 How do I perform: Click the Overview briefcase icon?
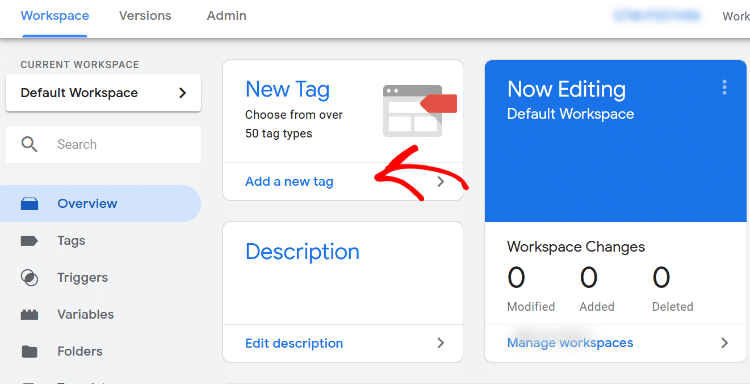pos(29,204)
